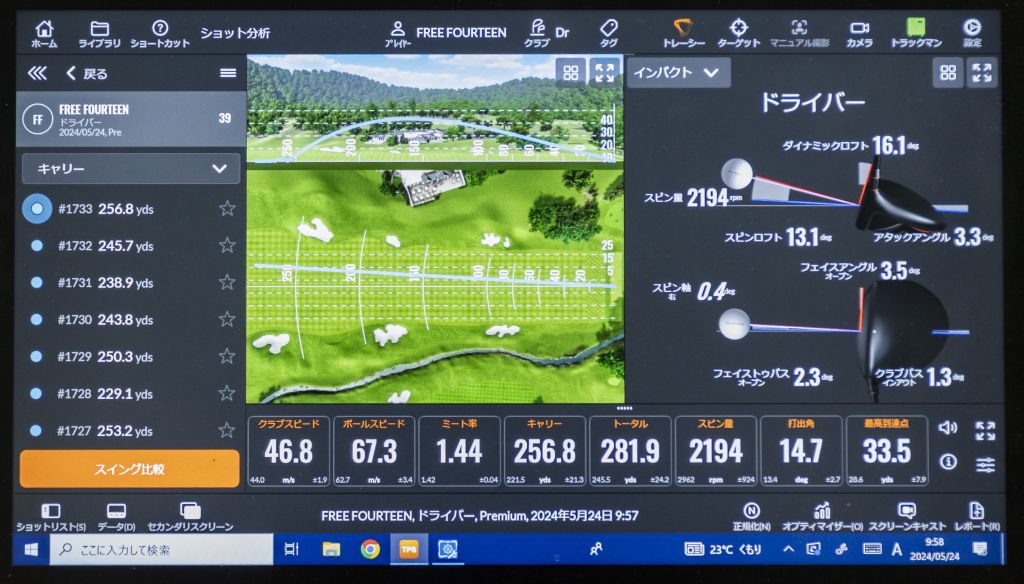Star shot #1730 as favorite

click(227, 319)
